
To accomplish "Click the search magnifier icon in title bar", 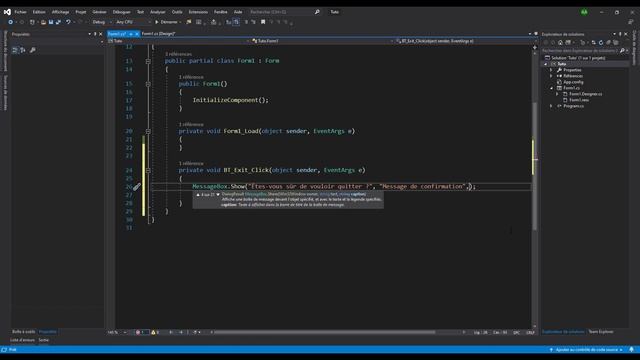I will [317, 12].
